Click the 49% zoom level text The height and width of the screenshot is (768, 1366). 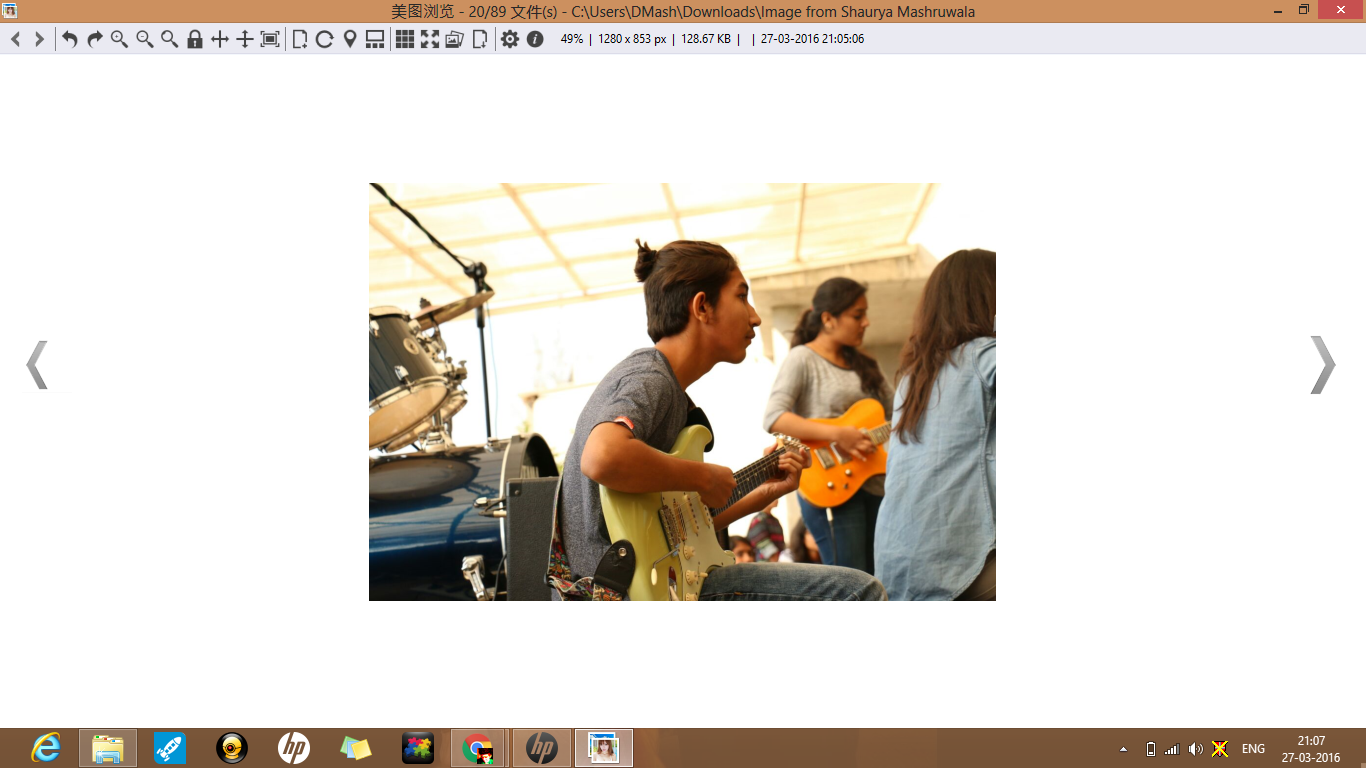coord(572,39)
